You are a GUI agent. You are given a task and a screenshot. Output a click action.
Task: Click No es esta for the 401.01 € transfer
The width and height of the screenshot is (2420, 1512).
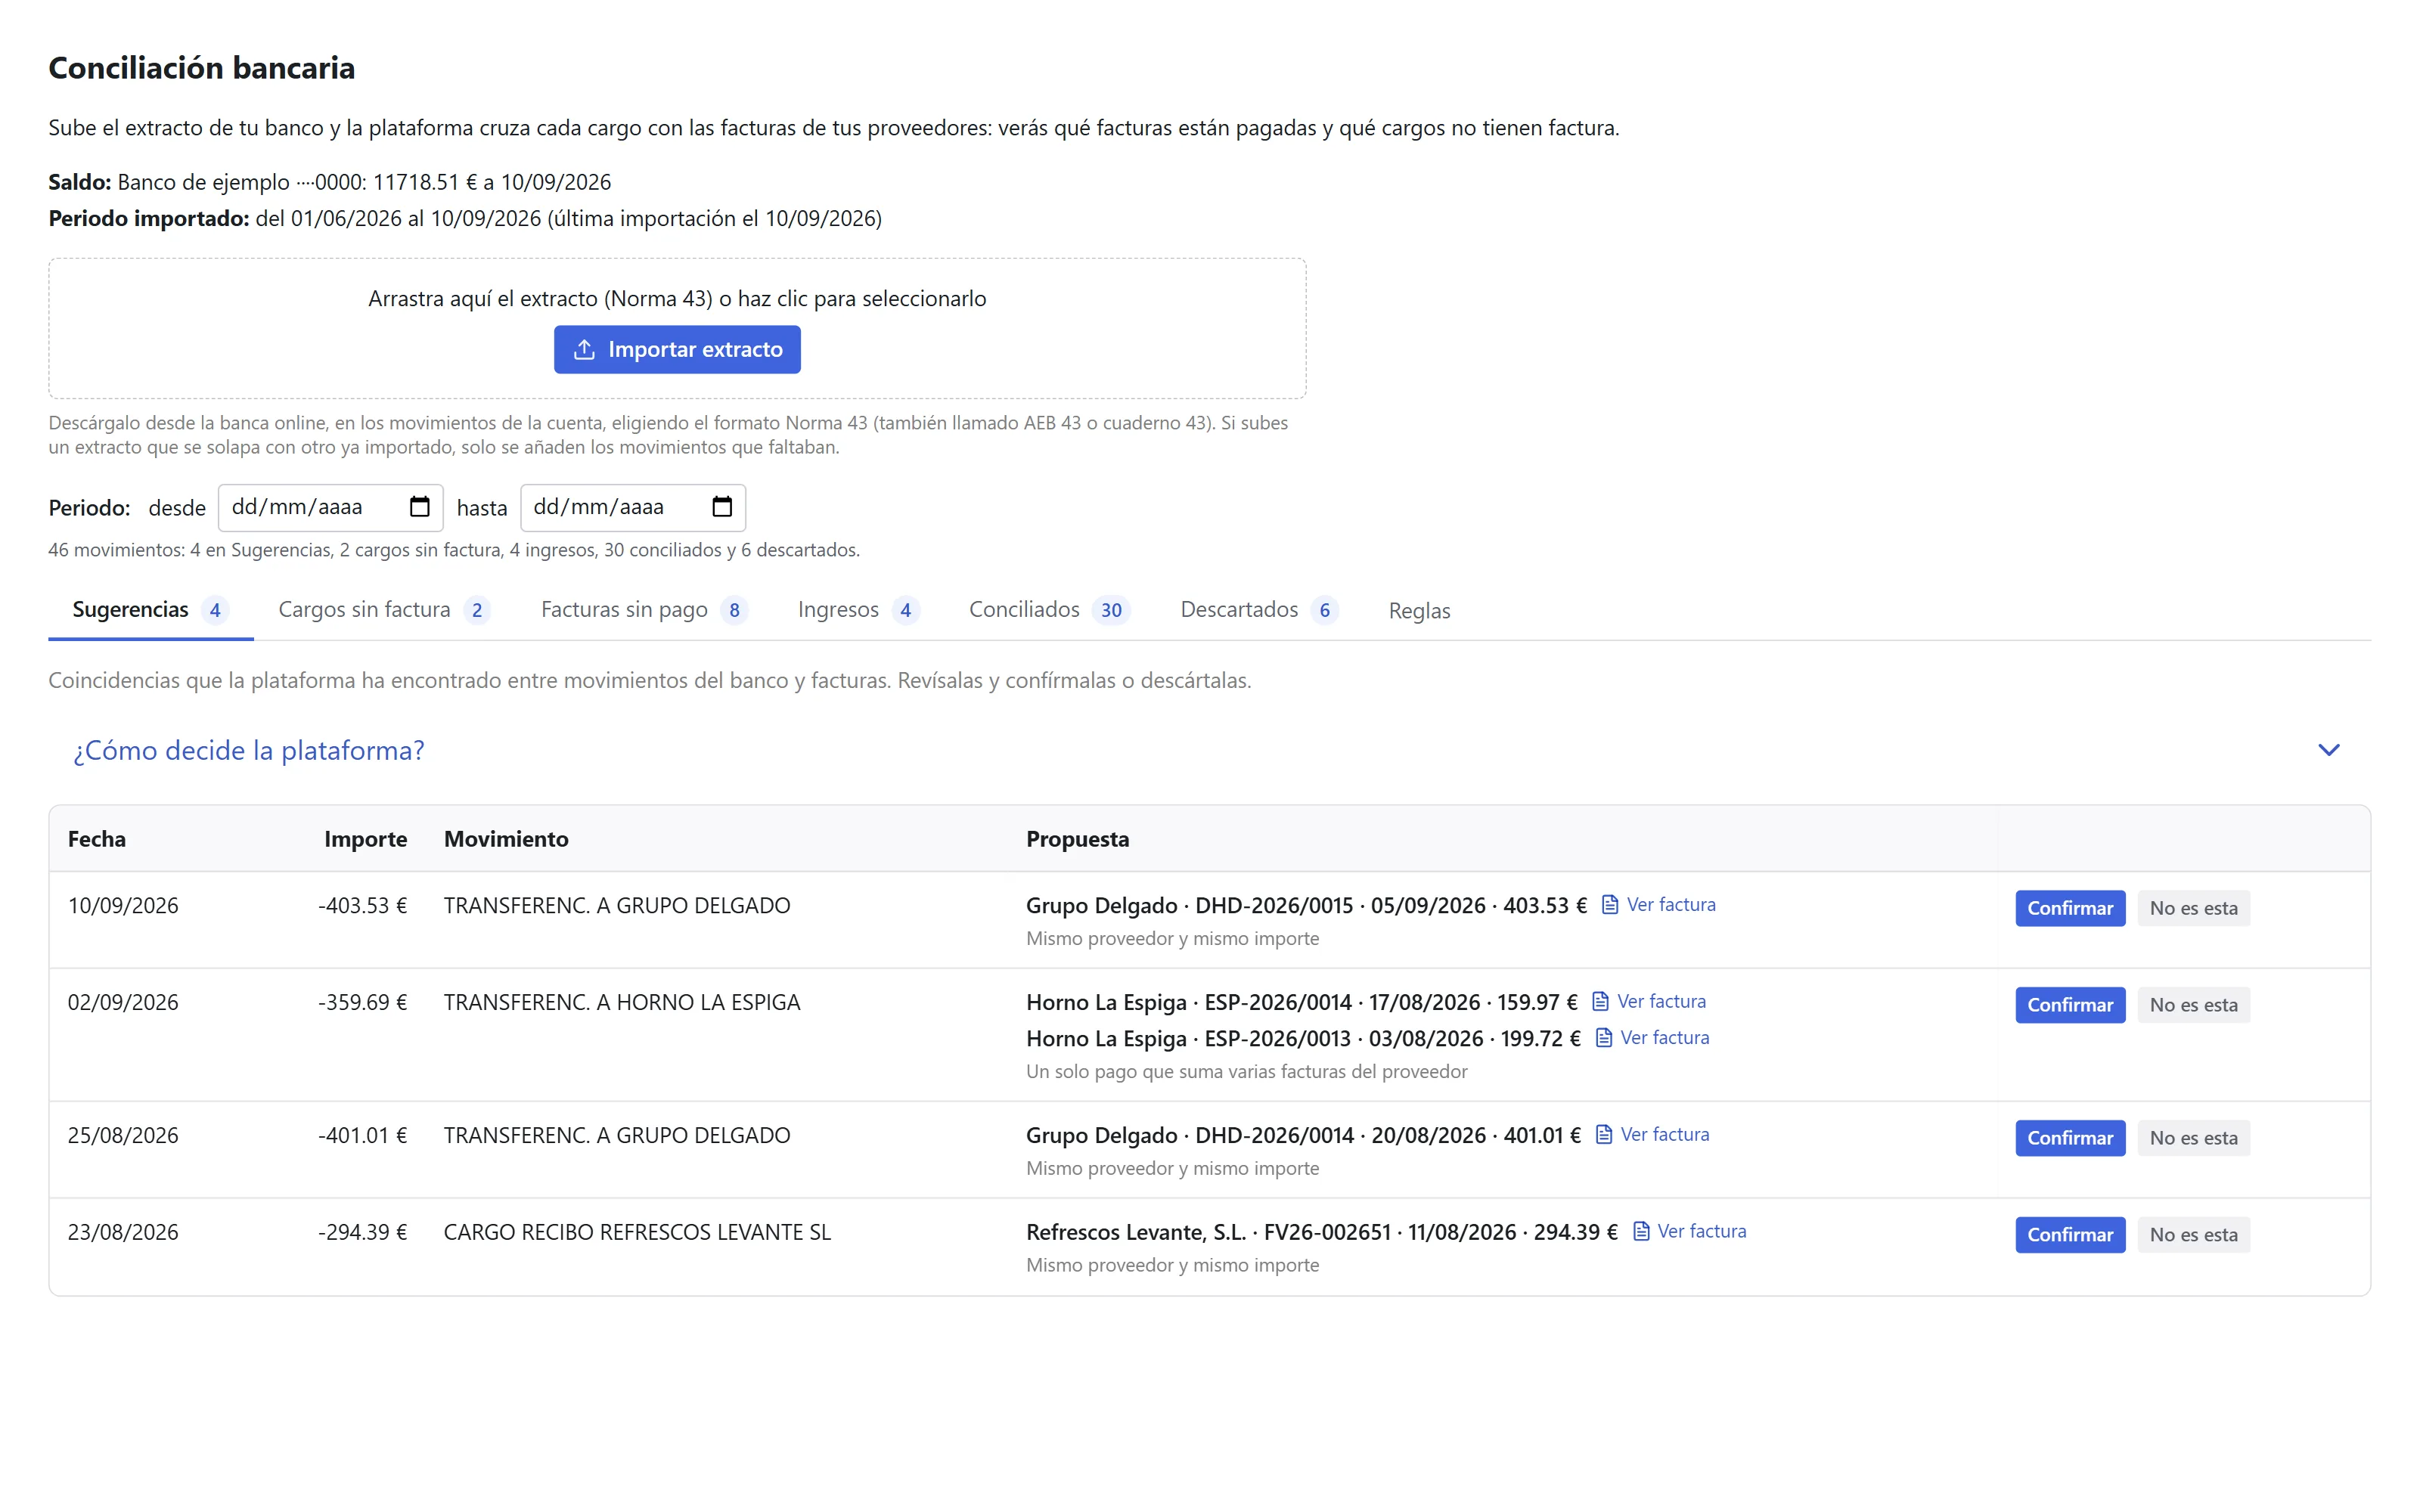2193,1138
